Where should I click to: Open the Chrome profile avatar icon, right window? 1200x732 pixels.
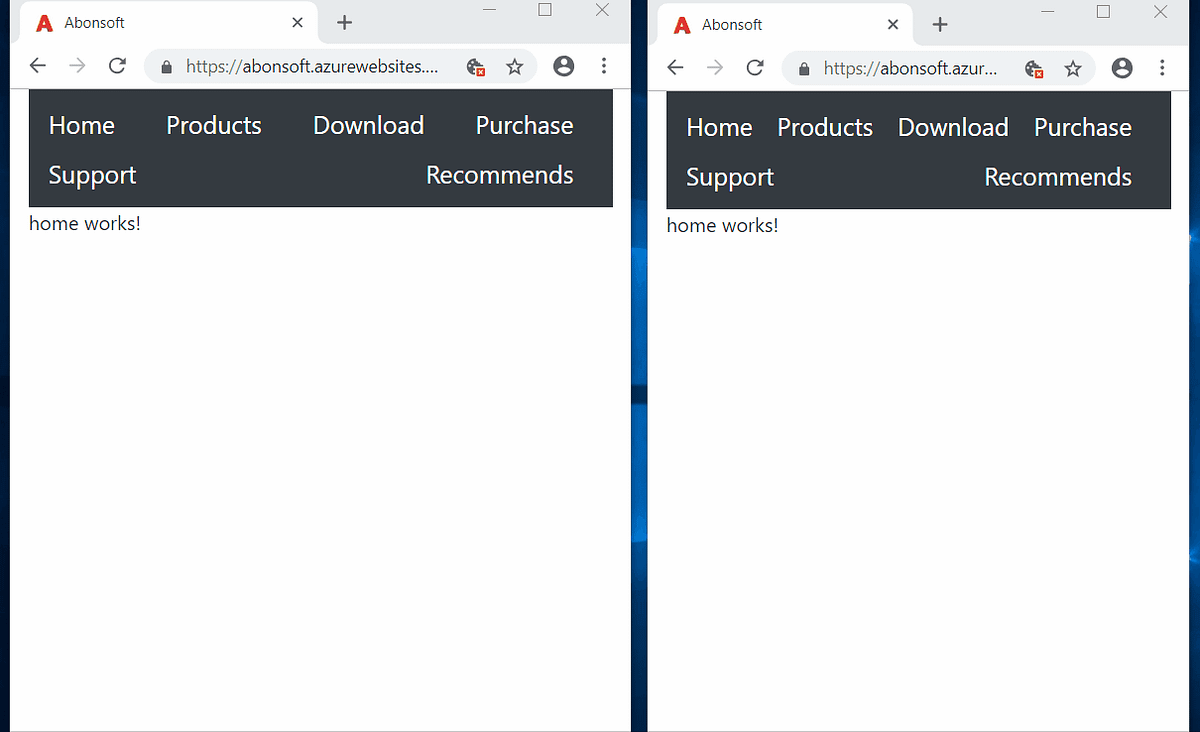(1122, 68)
